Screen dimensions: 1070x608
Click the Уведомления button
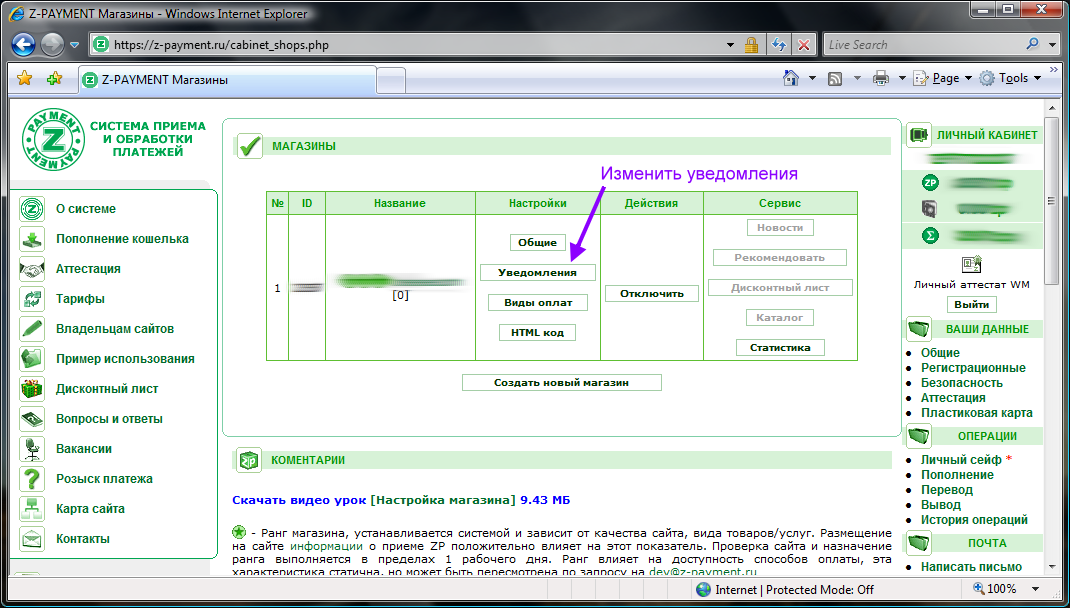pos(538,272)
